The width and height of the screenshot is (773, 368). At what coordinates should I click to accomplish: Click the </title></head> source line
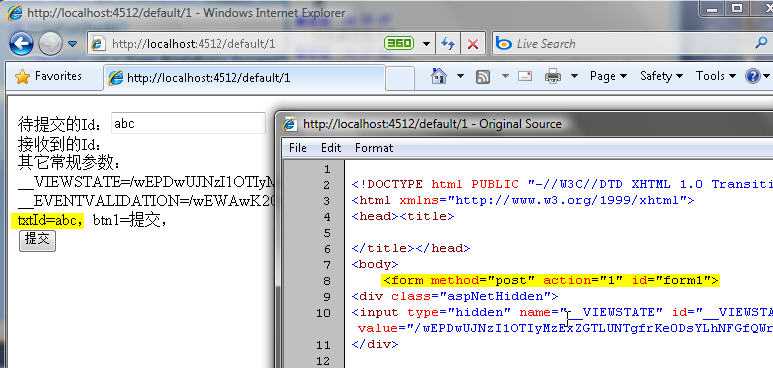point(411,248)
